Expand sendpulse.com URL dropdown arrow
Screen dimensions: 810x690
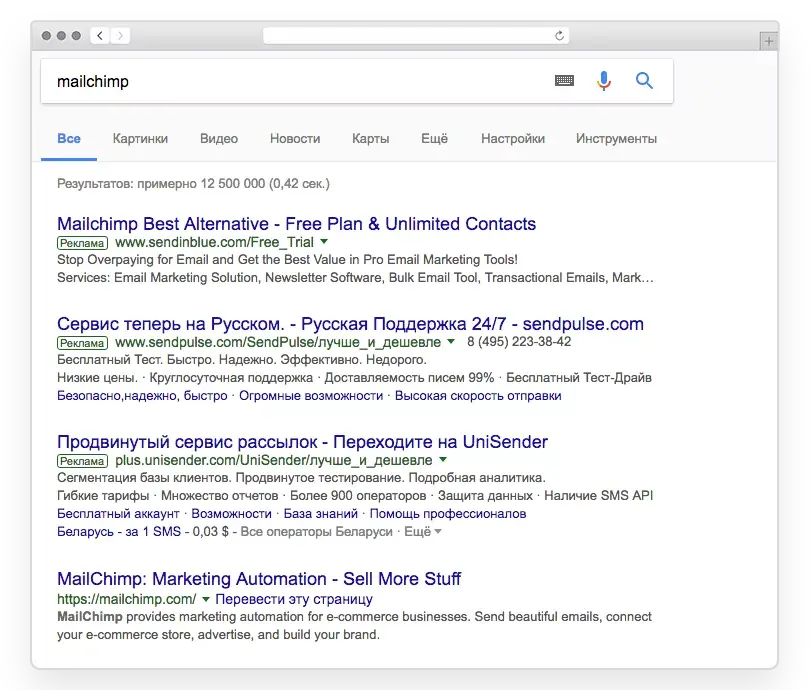451,341
